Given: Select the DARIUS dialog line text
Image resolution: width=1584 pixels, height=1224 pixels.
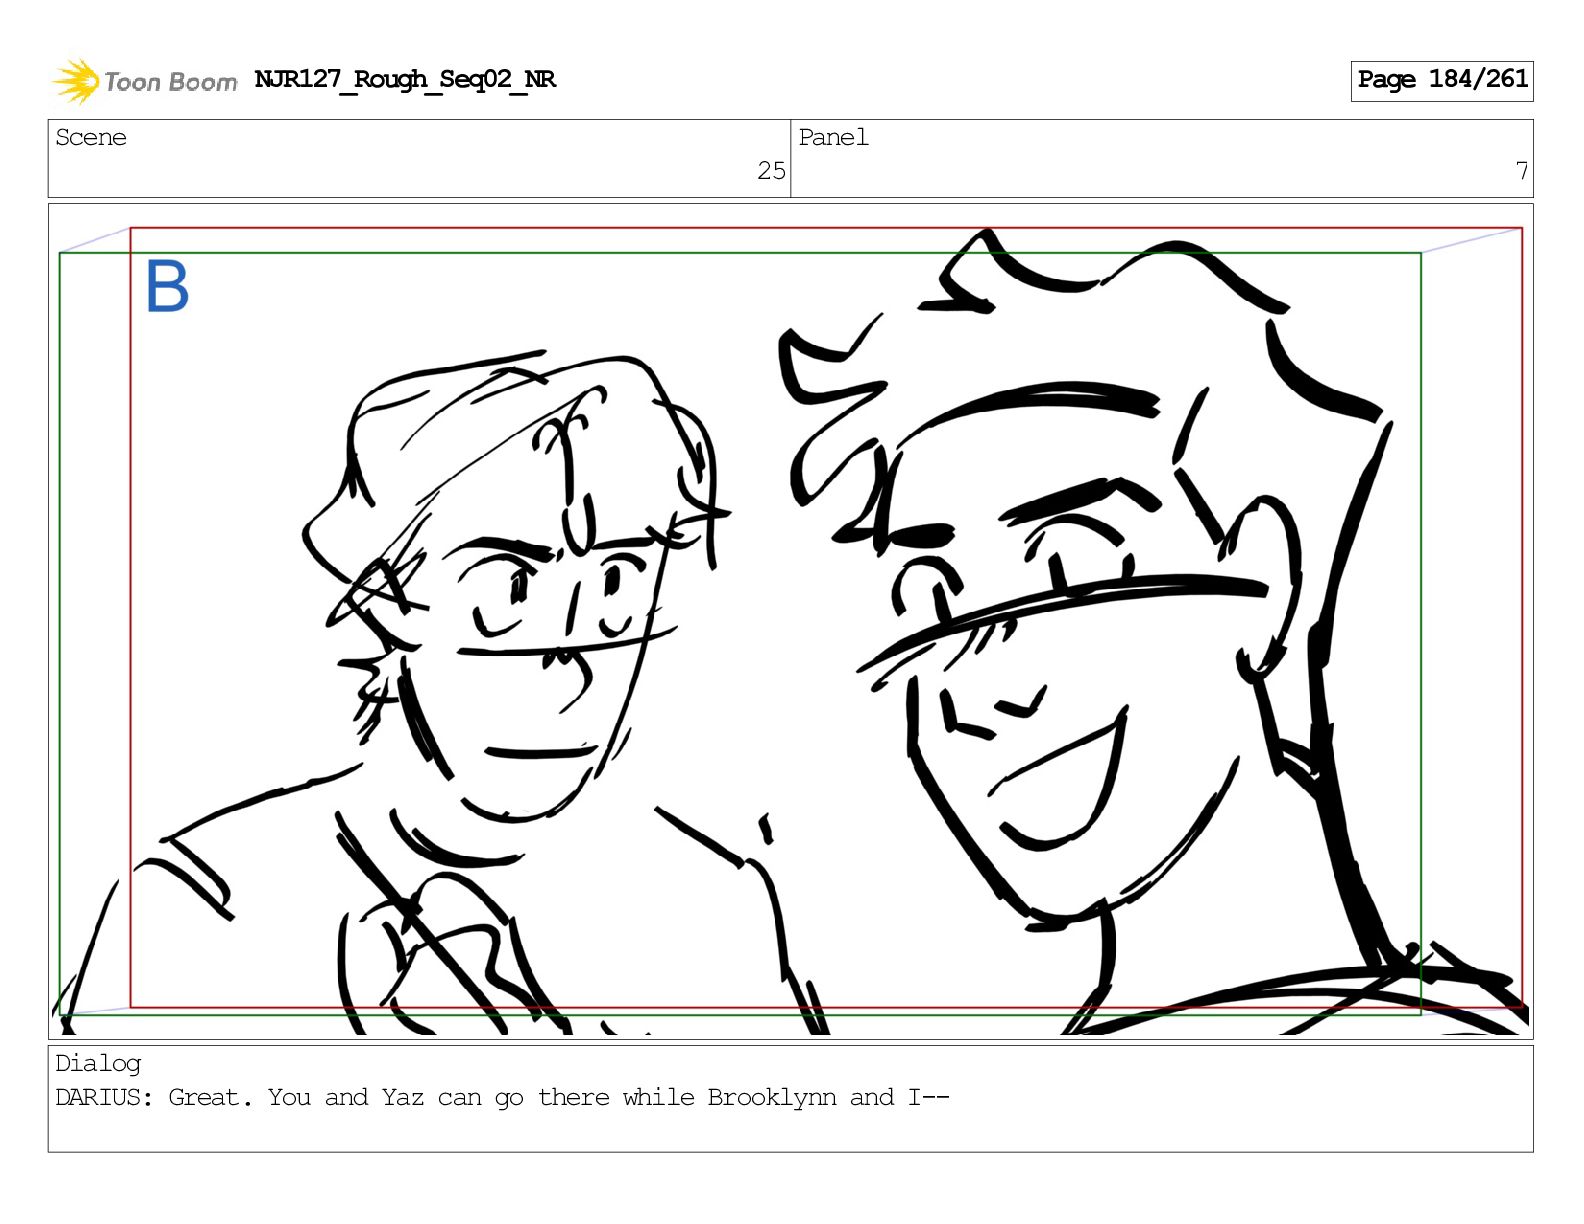Looking at the screenshot, I should [502, 1098].
